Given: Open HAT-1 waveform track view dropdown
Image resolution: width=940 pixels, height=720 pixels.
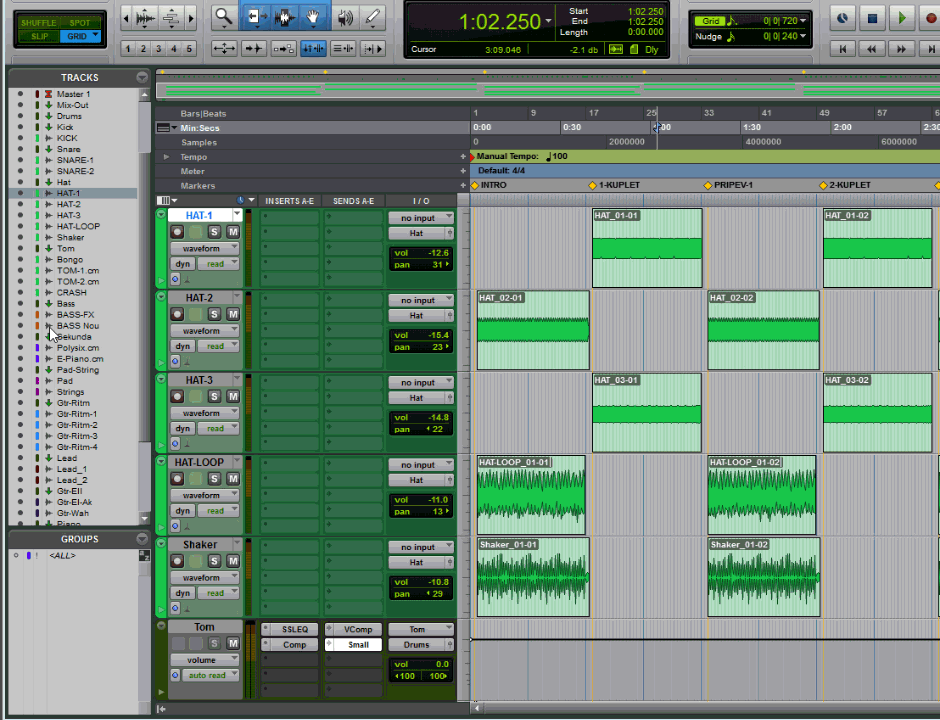Looking at the screenshot, I should tap(204, 248).
